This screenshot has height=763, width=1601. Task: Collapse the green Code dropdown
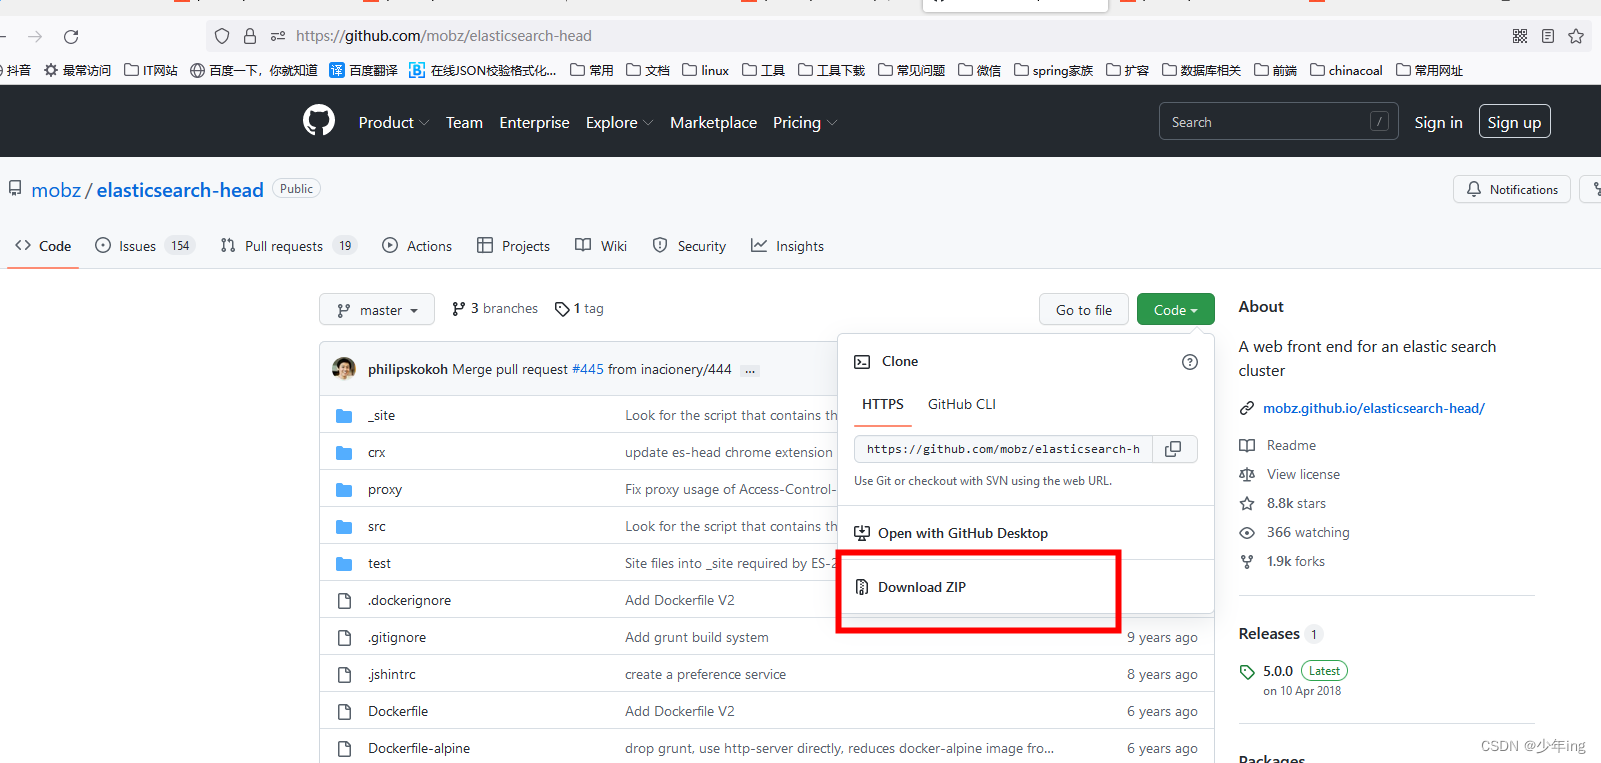pos(1175,310)
